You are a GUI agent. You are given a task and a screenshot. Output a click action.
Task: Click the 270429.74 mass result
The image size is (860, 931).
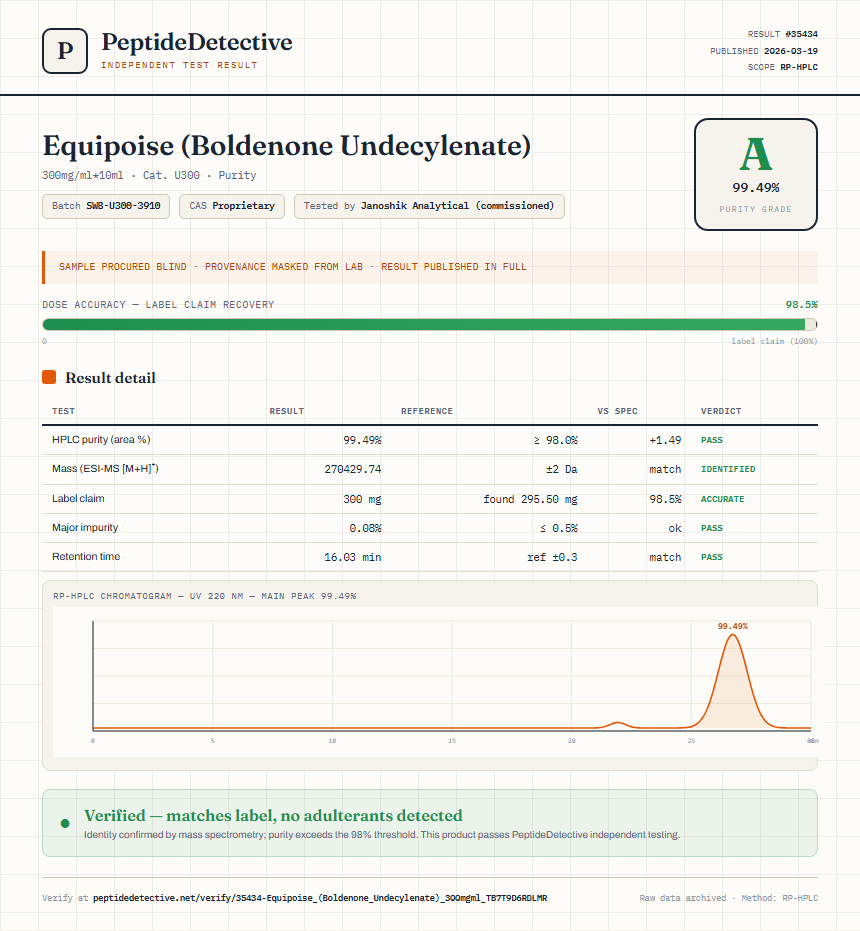tap(353, 469)
